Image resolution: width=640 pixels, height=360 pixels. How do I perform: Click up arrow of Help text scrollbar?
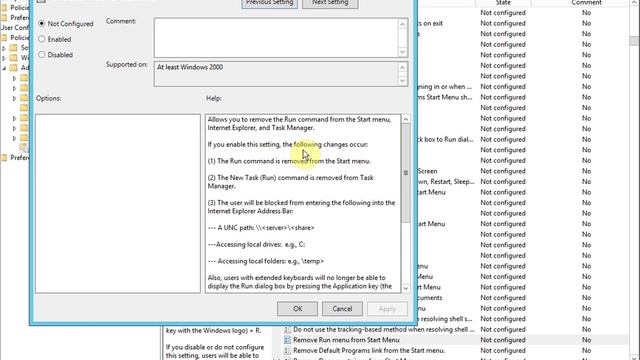[x=406, y=119]
